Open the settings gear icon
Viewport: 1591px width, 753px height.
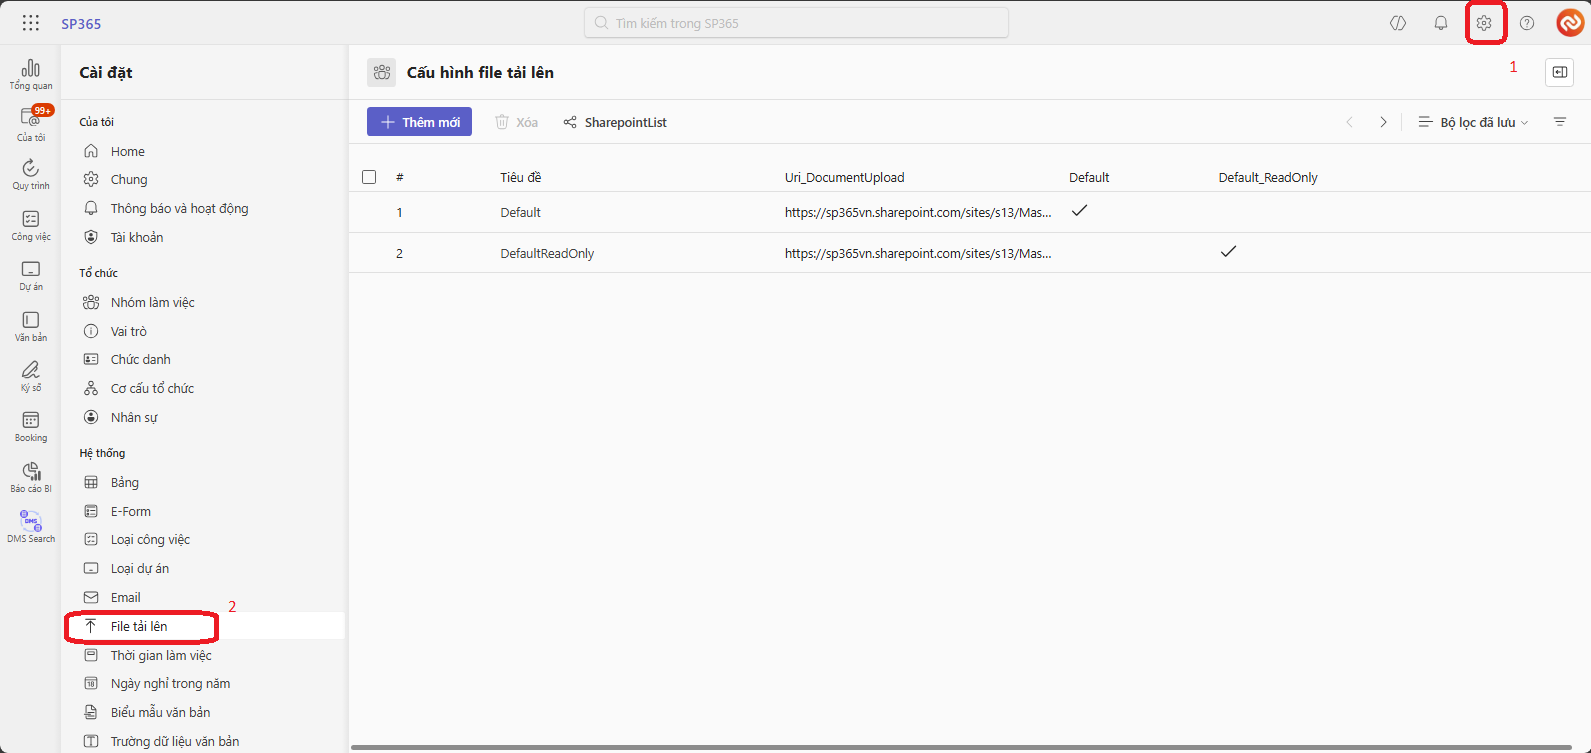pos(1484,23)
